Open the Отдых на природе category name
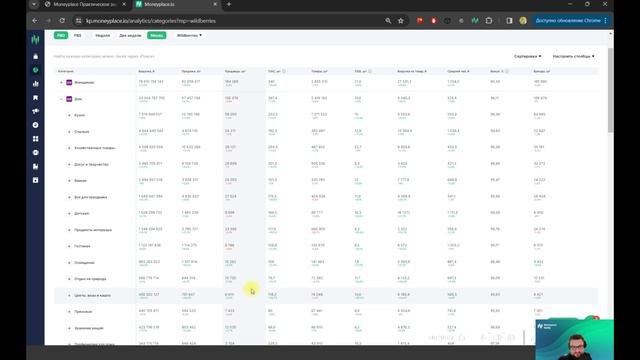Screen dimensions: 640x360 coord(90,279)
